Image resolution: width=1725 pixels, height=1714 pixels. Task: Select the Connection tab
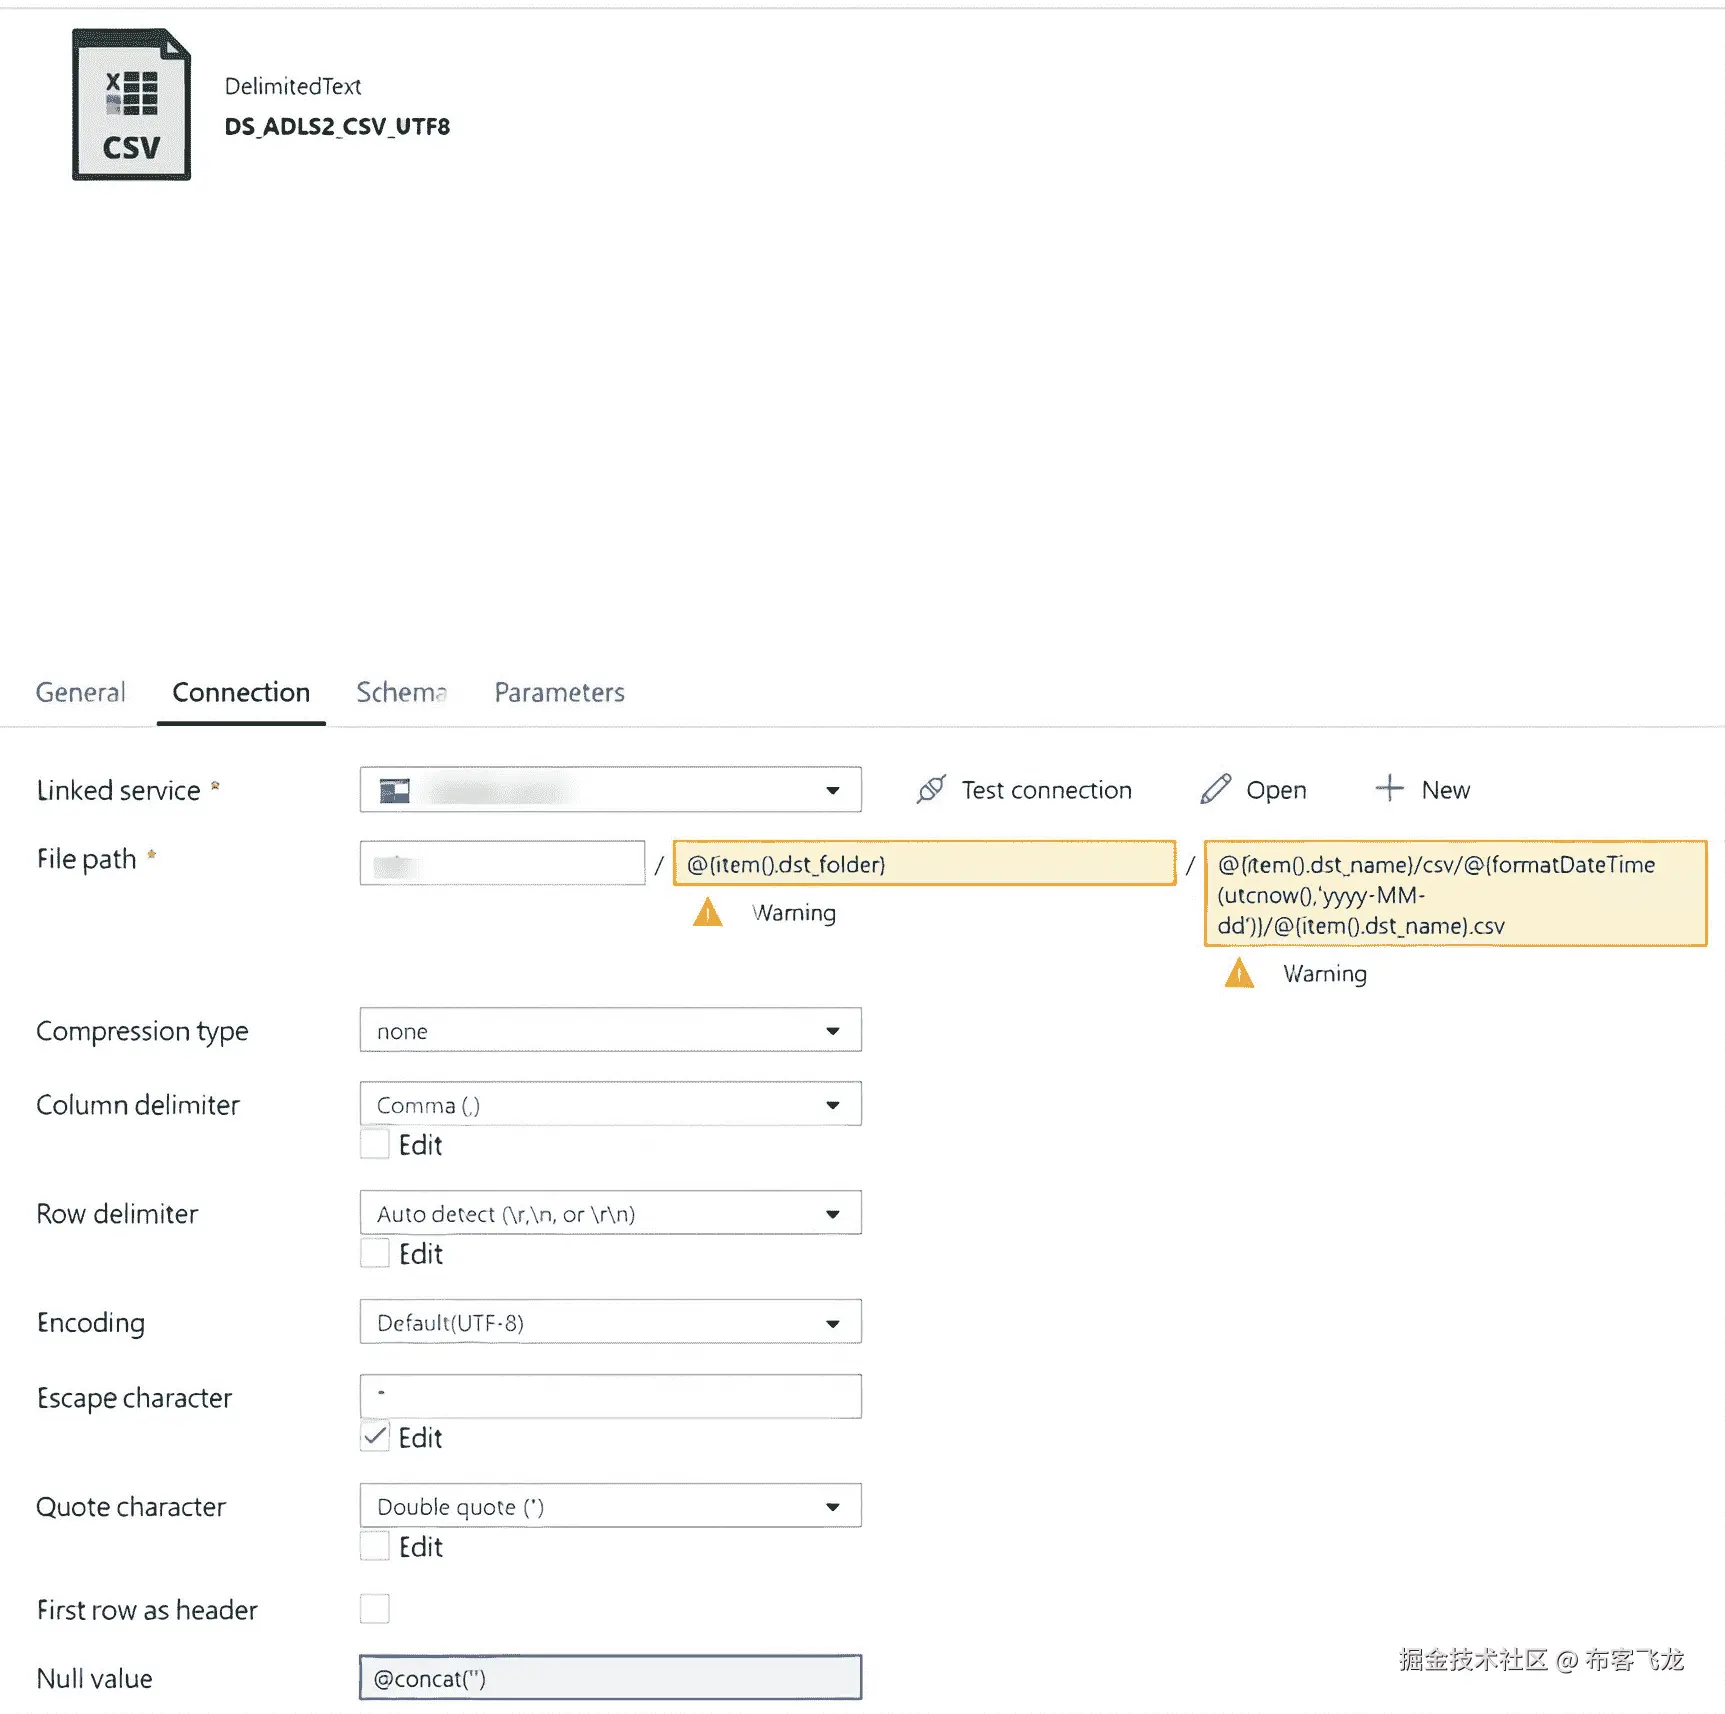point(241,692)
